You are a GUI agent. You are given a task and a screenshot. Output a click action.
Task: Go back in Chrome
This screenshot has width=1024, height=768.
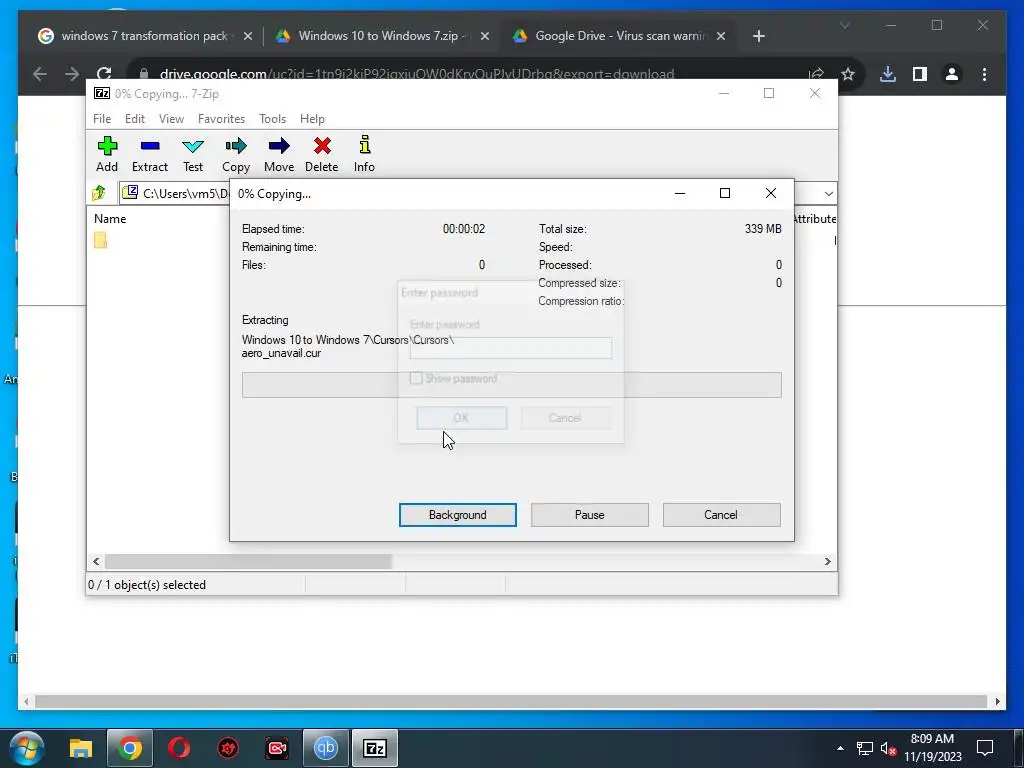(40, 74)
